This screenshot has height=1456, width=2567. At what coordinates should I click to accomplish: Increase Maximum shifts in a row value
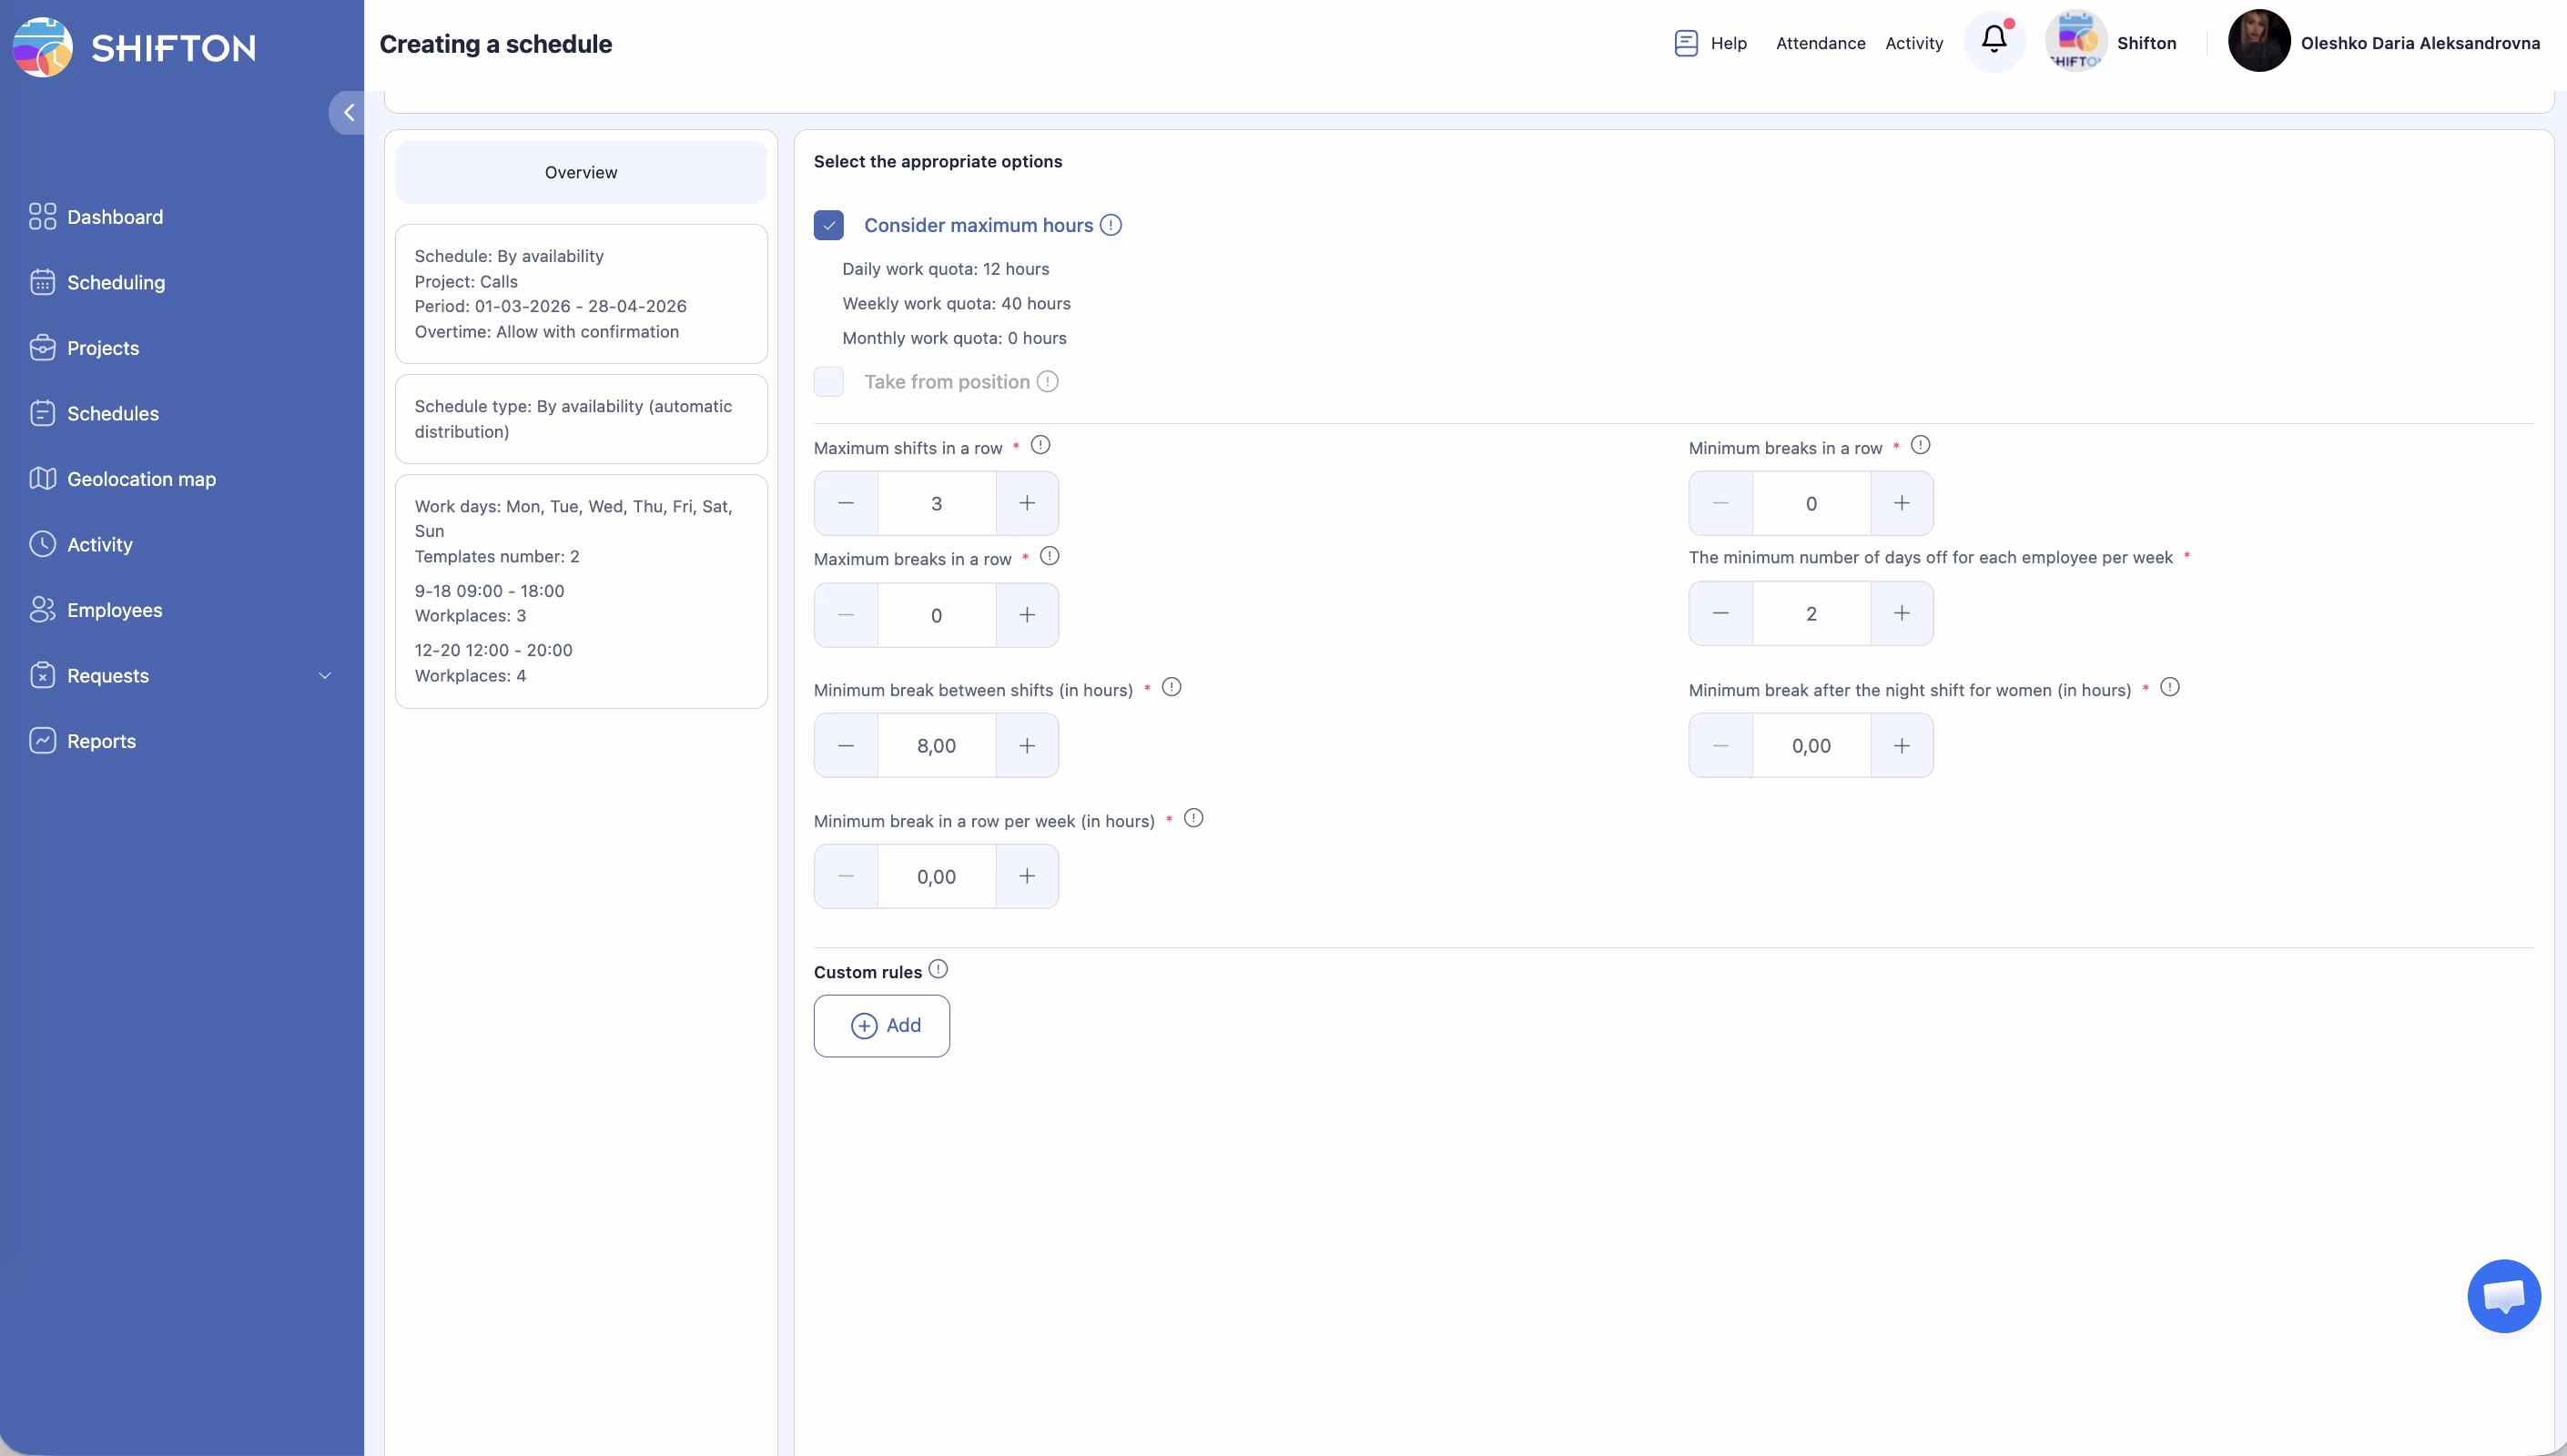tap(1027, 503)
